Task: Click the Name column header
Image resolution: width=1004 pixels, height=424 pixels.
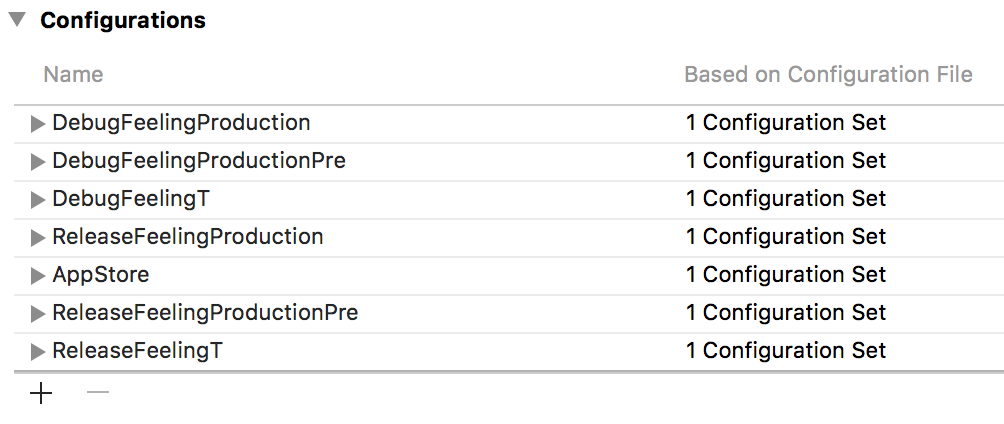Action: [73, 75]
